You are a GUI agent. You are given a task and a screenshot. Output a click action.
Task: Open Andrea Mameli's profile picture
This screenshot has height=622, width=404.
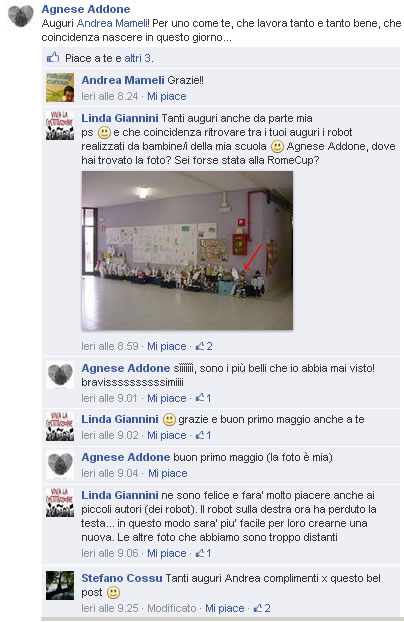point(60,87)
